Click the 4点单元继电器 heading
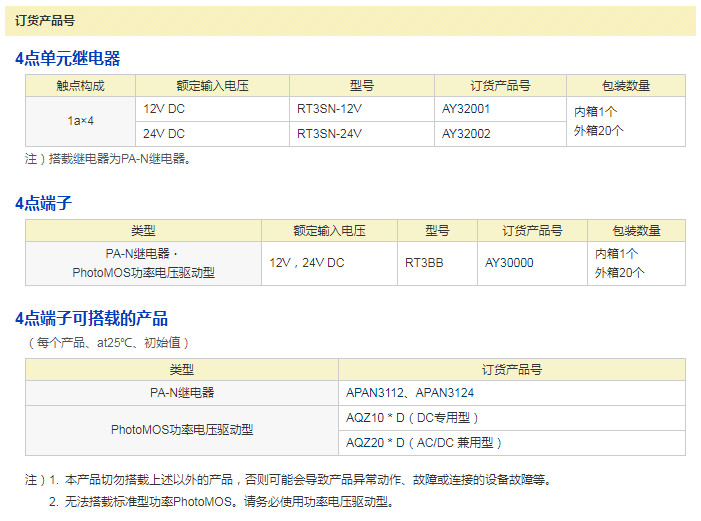The height and width of the screenshot is (521, 701). tap(67, 59)
